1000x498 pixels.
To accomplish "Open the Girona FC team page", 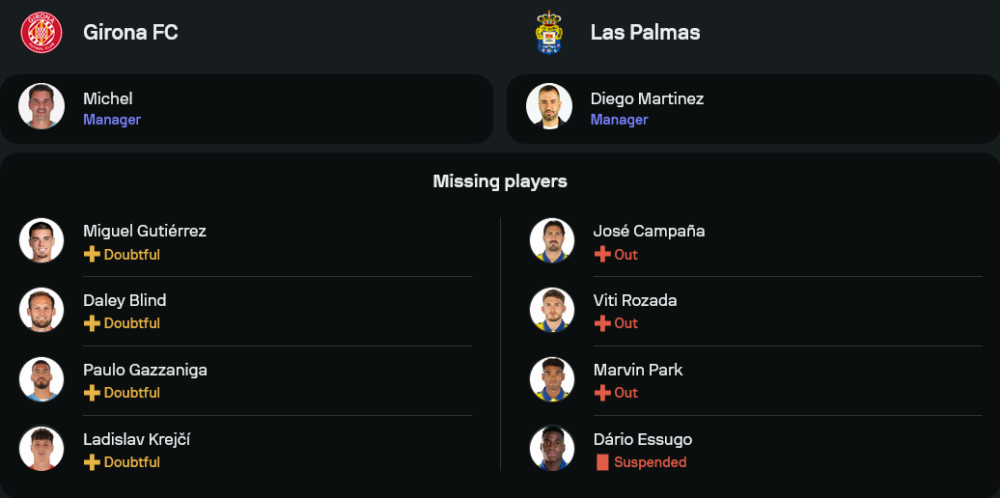I will 130,32.
